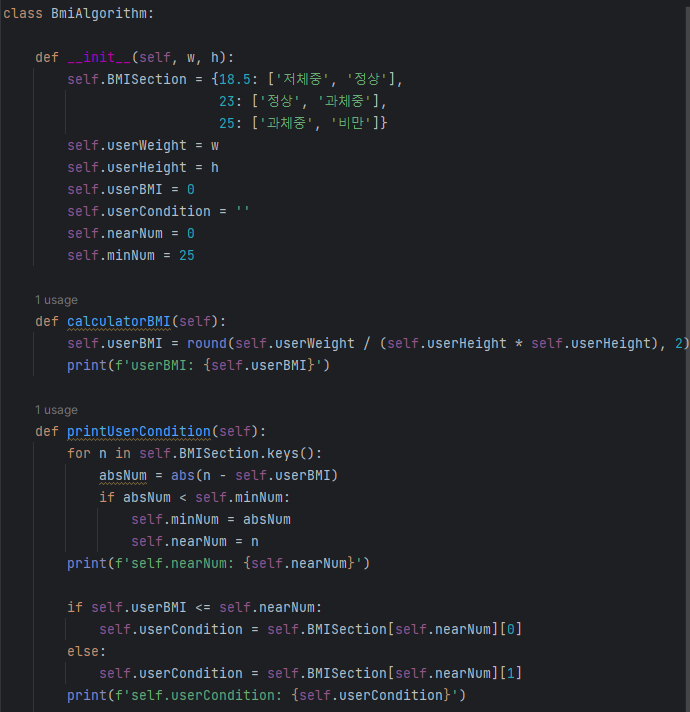Click 'if absNum < self.minNum' line
Image resolution: width=690 pixels, height=712 pixels.
point(194,497)
